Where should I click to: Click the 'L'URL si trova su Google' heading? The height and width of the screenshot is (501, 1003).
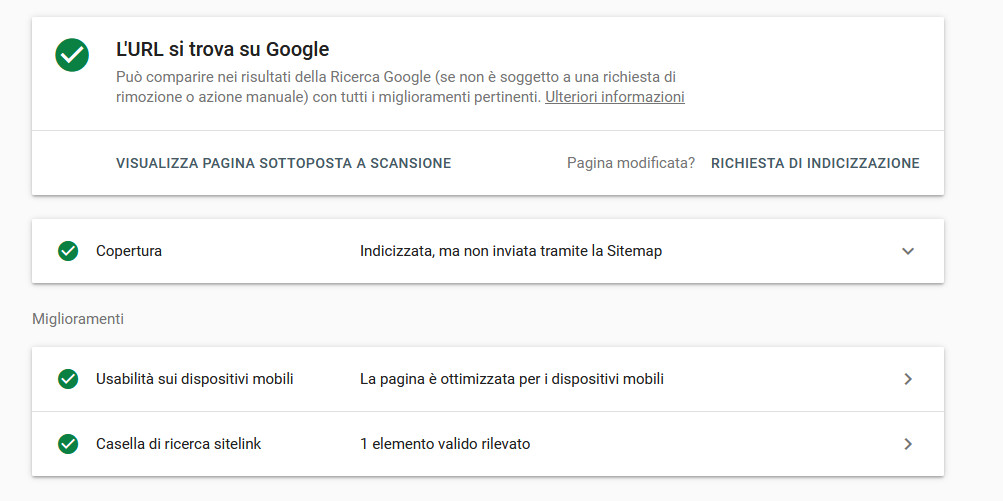click(x=223, y=49)
